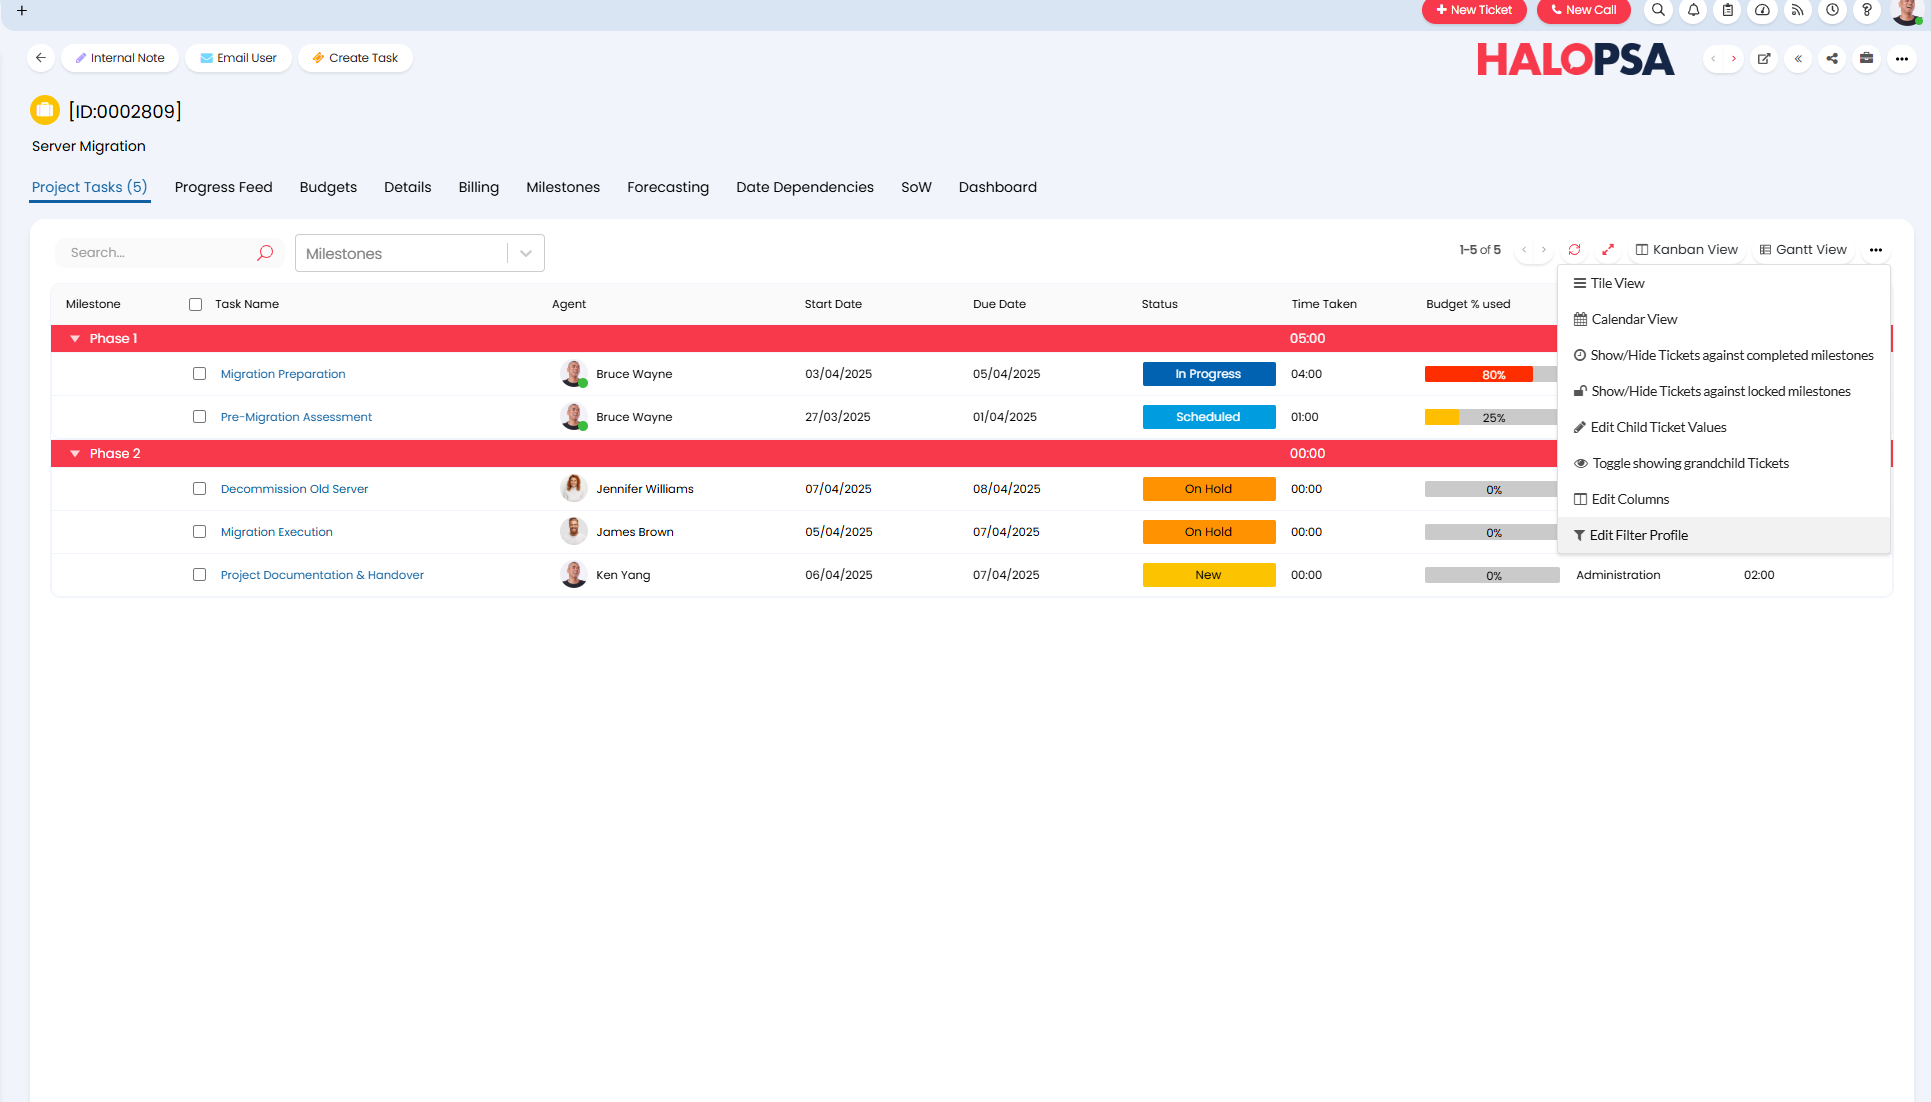Click the red expand fullscreen arrows icon
Viewport: 1931px width, 1102px height.
pos(1608,250)
